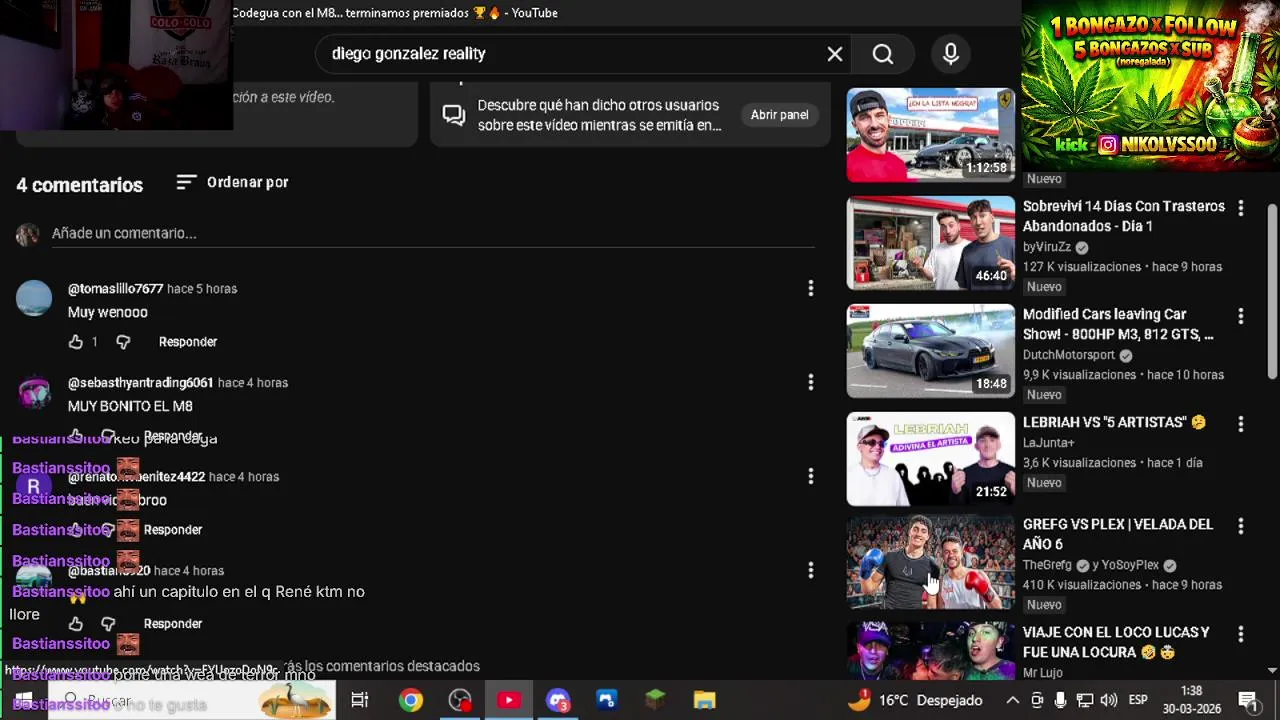Open the 1:12:58 video thumbnail

pos(931,135)
